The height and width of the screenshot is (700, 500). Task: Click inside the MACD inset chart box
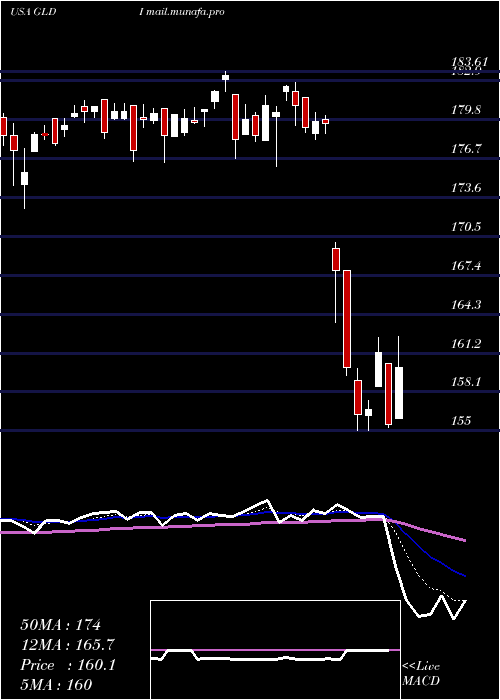[275, 650]
